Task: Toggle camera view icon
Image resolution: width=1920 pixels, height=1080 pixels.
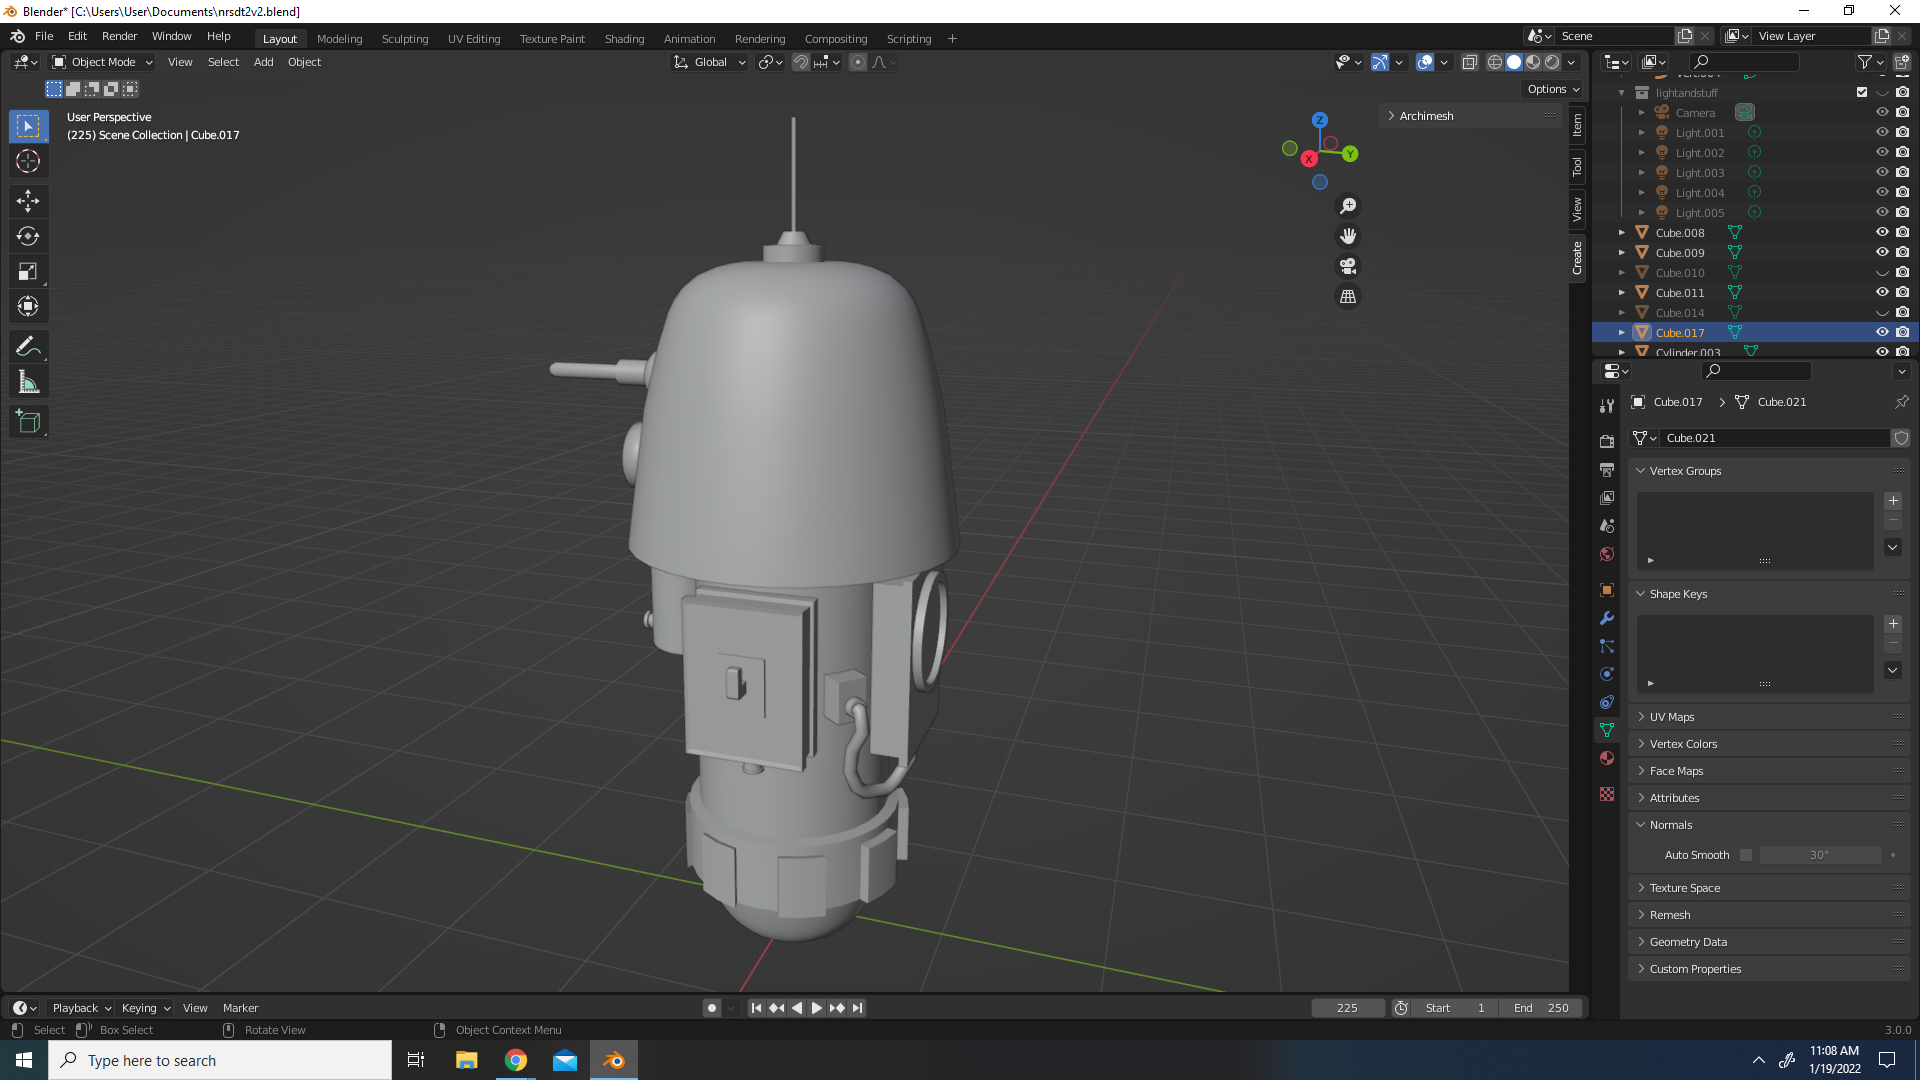Action: click(x=1348, y=266)
